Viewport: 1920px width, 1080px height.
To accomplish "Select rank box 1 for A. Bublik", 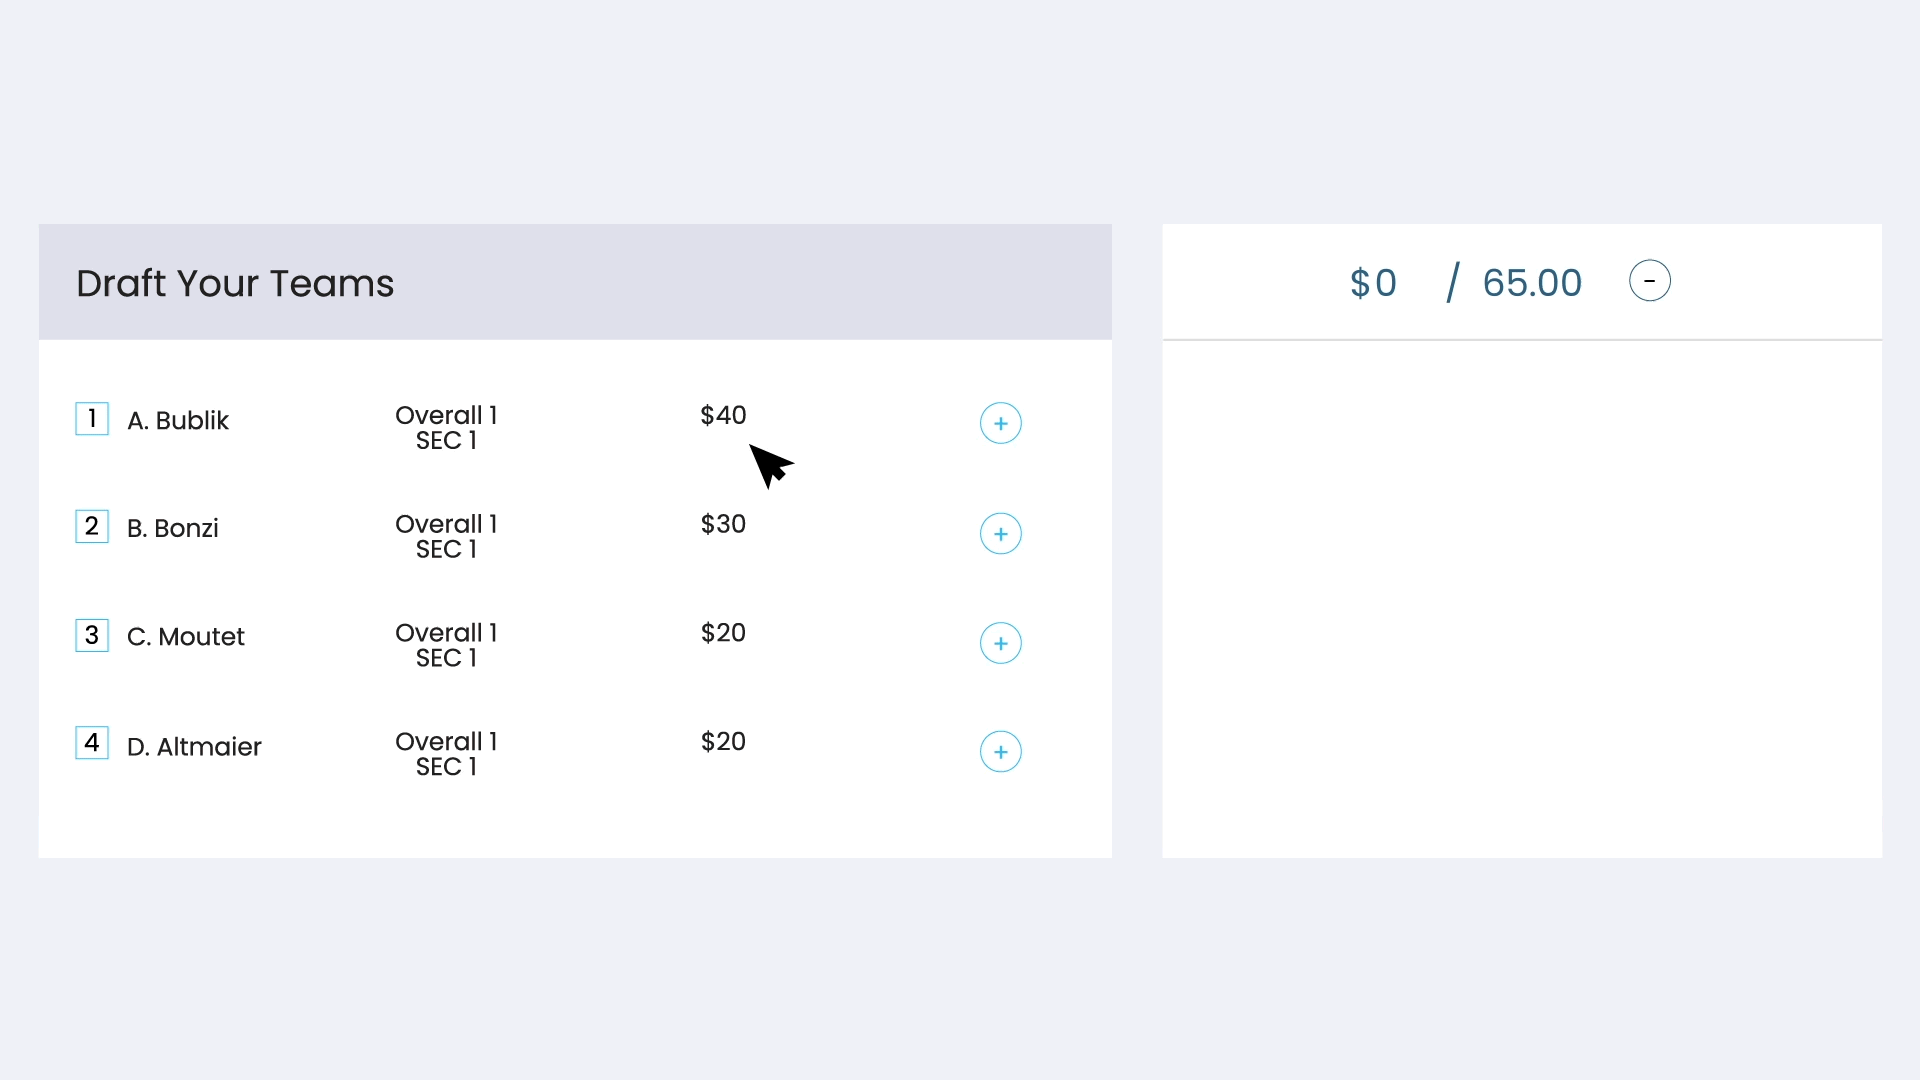I will [x=92, y=418].
